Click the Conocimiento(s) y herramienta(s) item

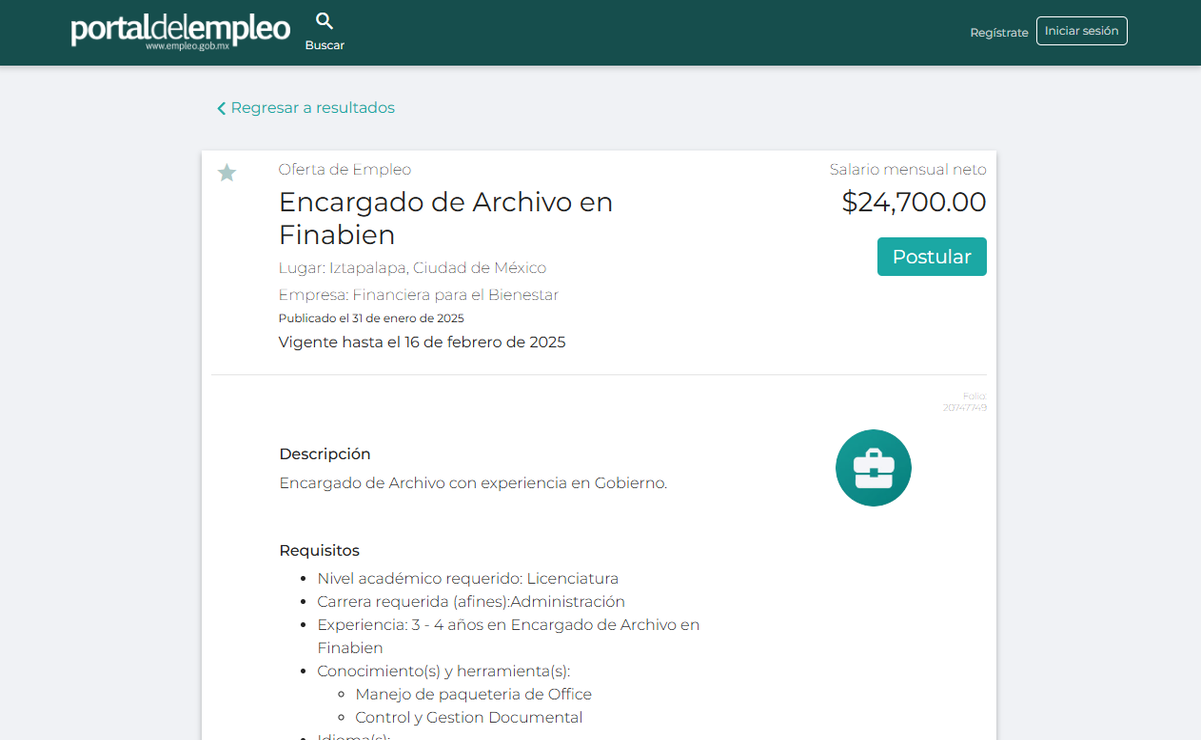pos(444,671)
